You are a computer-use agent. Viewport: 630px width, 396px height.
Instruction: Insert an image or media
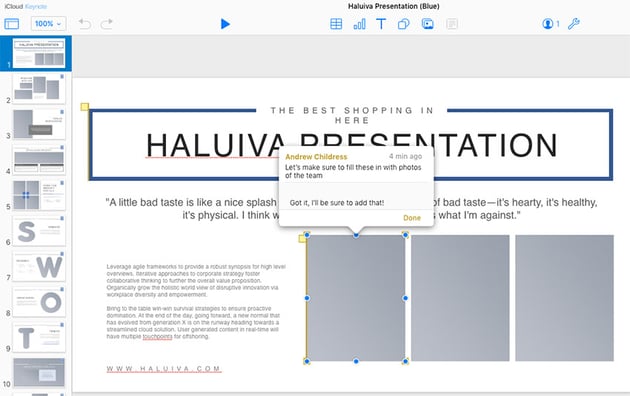428,24
